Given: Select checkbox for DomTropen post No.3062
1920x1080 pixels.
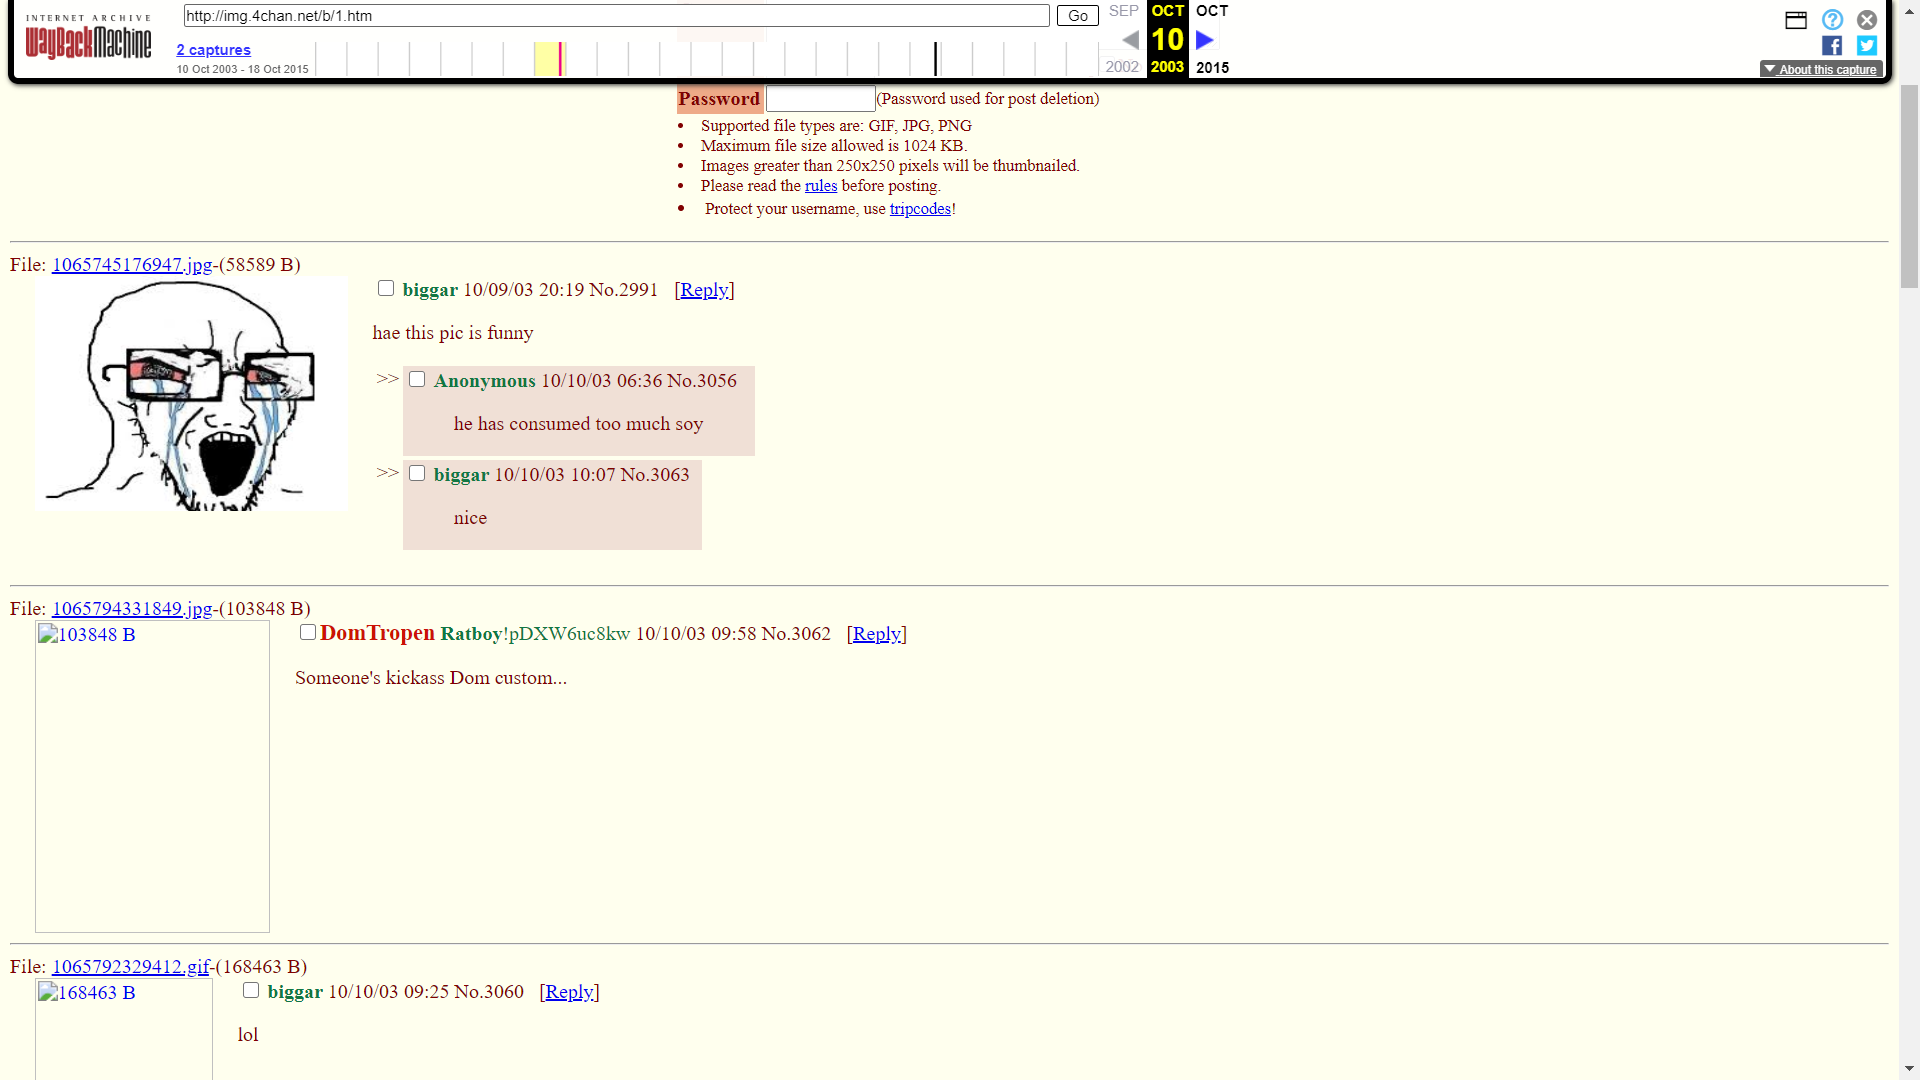Looking at the screenshot, I should click(x=308, y=633).
